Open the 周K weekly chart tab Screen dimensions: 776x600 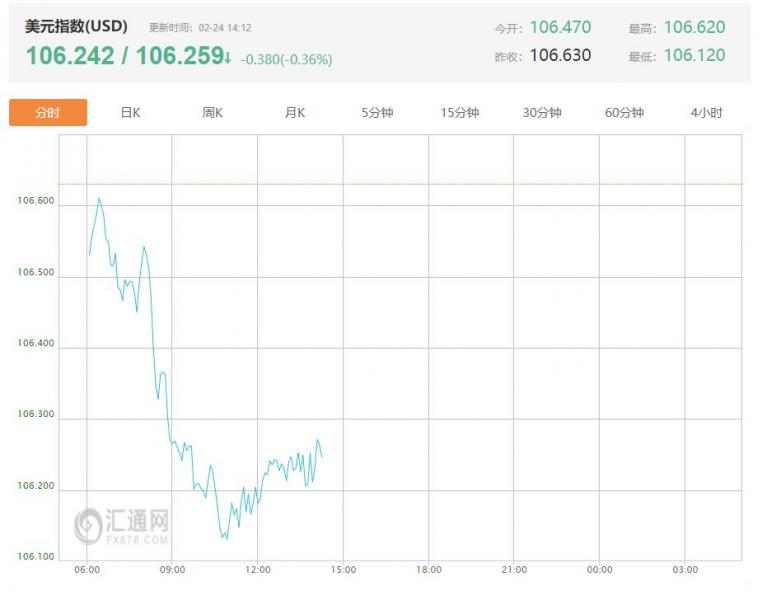click(212, 113)
